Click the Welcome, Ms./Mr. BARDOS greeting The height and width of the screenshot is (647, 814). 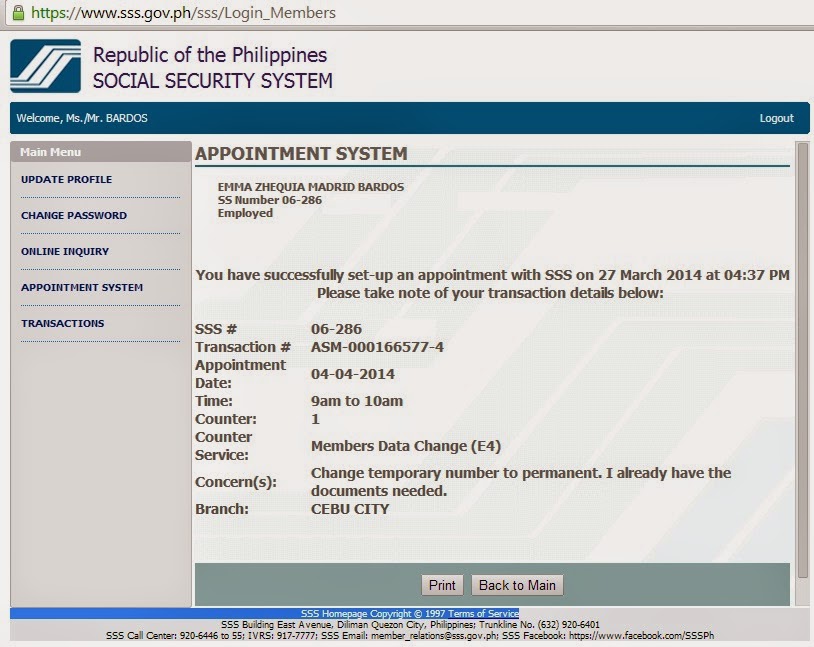pyautogui.click(x=82, y=118)
